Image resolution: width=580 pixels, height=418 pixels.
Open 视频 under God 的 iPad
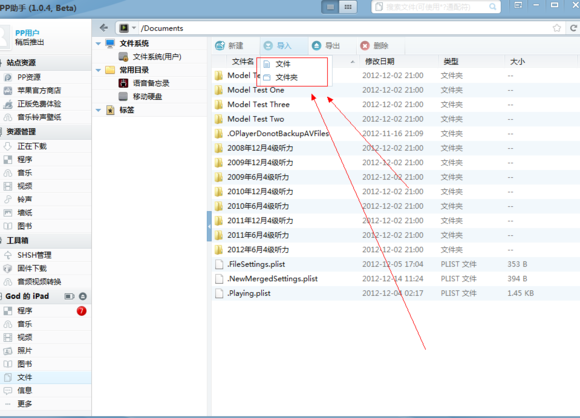(x=24, y=337)
